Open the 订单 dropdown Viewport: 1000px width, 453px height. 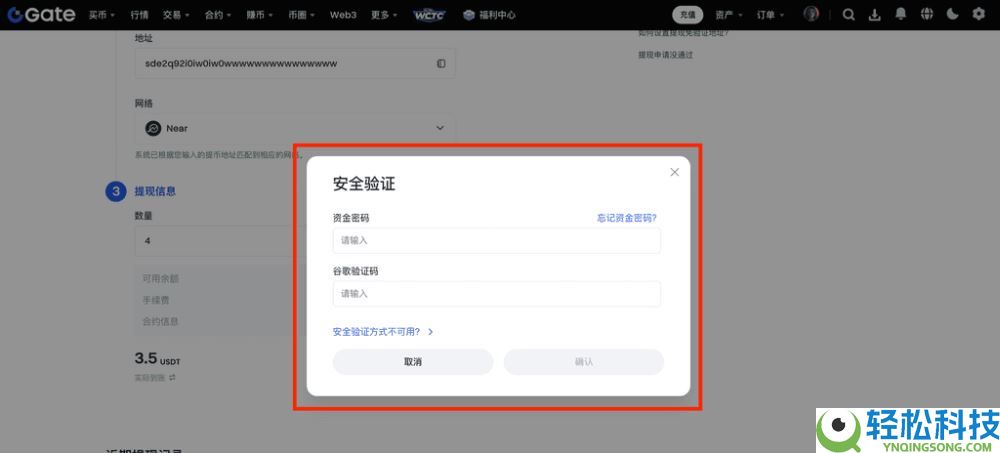coord(770,15)
